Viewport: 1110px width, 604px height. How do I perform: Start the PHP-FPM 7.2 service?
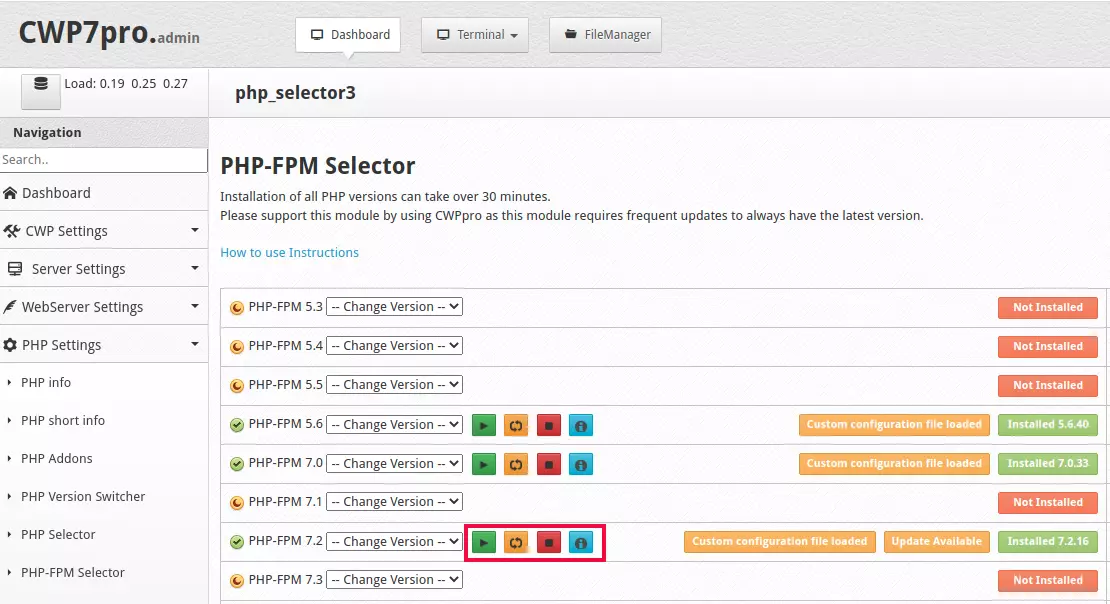pyautogui.click(x=484, y=541)
